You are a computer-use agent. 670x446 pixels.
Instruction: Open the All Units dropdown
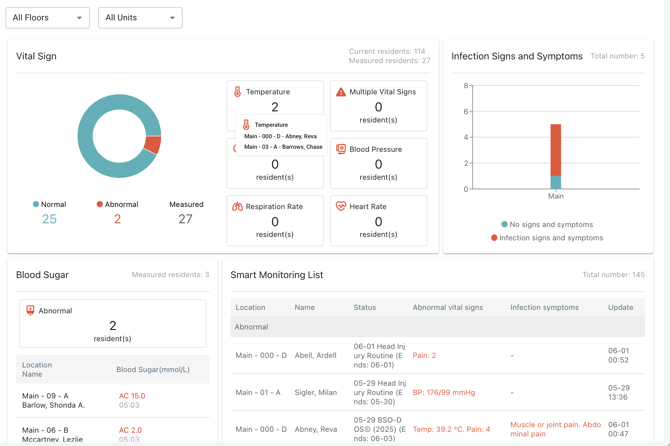coord(140,18)
